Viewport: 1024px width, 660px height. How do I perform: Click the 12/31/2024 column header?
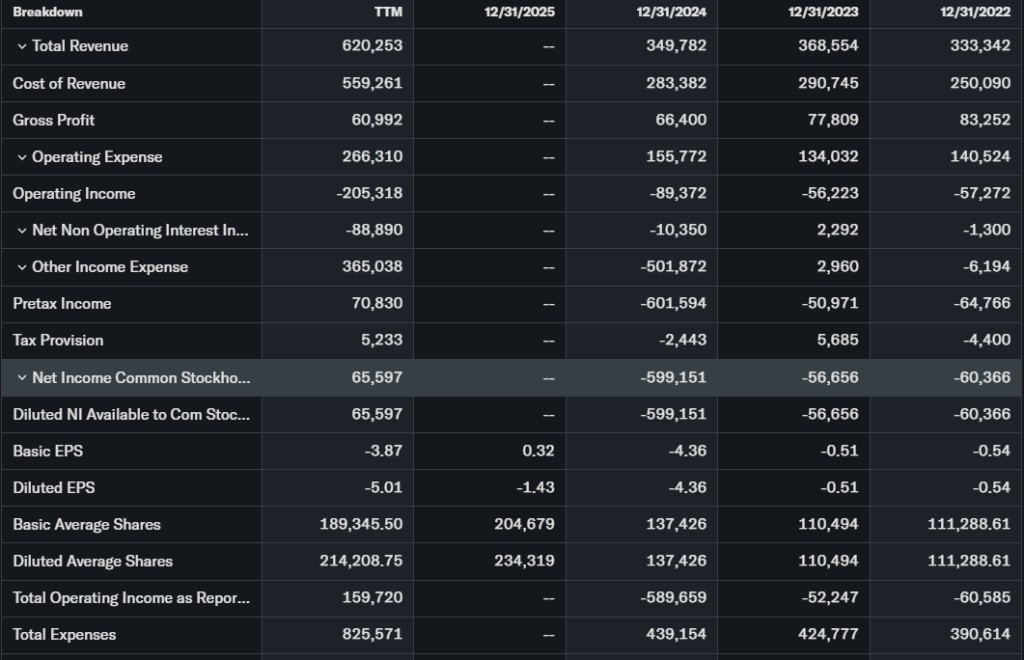(671, 12)
